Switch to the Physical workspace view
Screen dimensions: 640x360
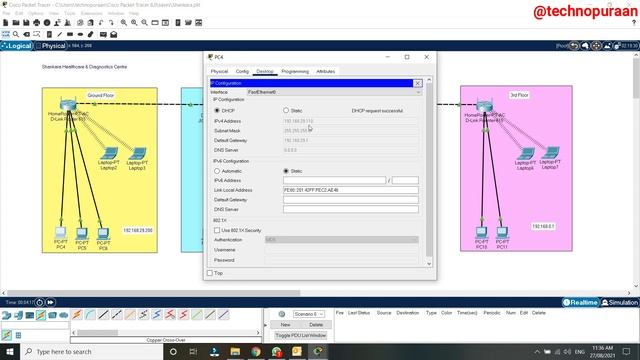coord(51,46)
